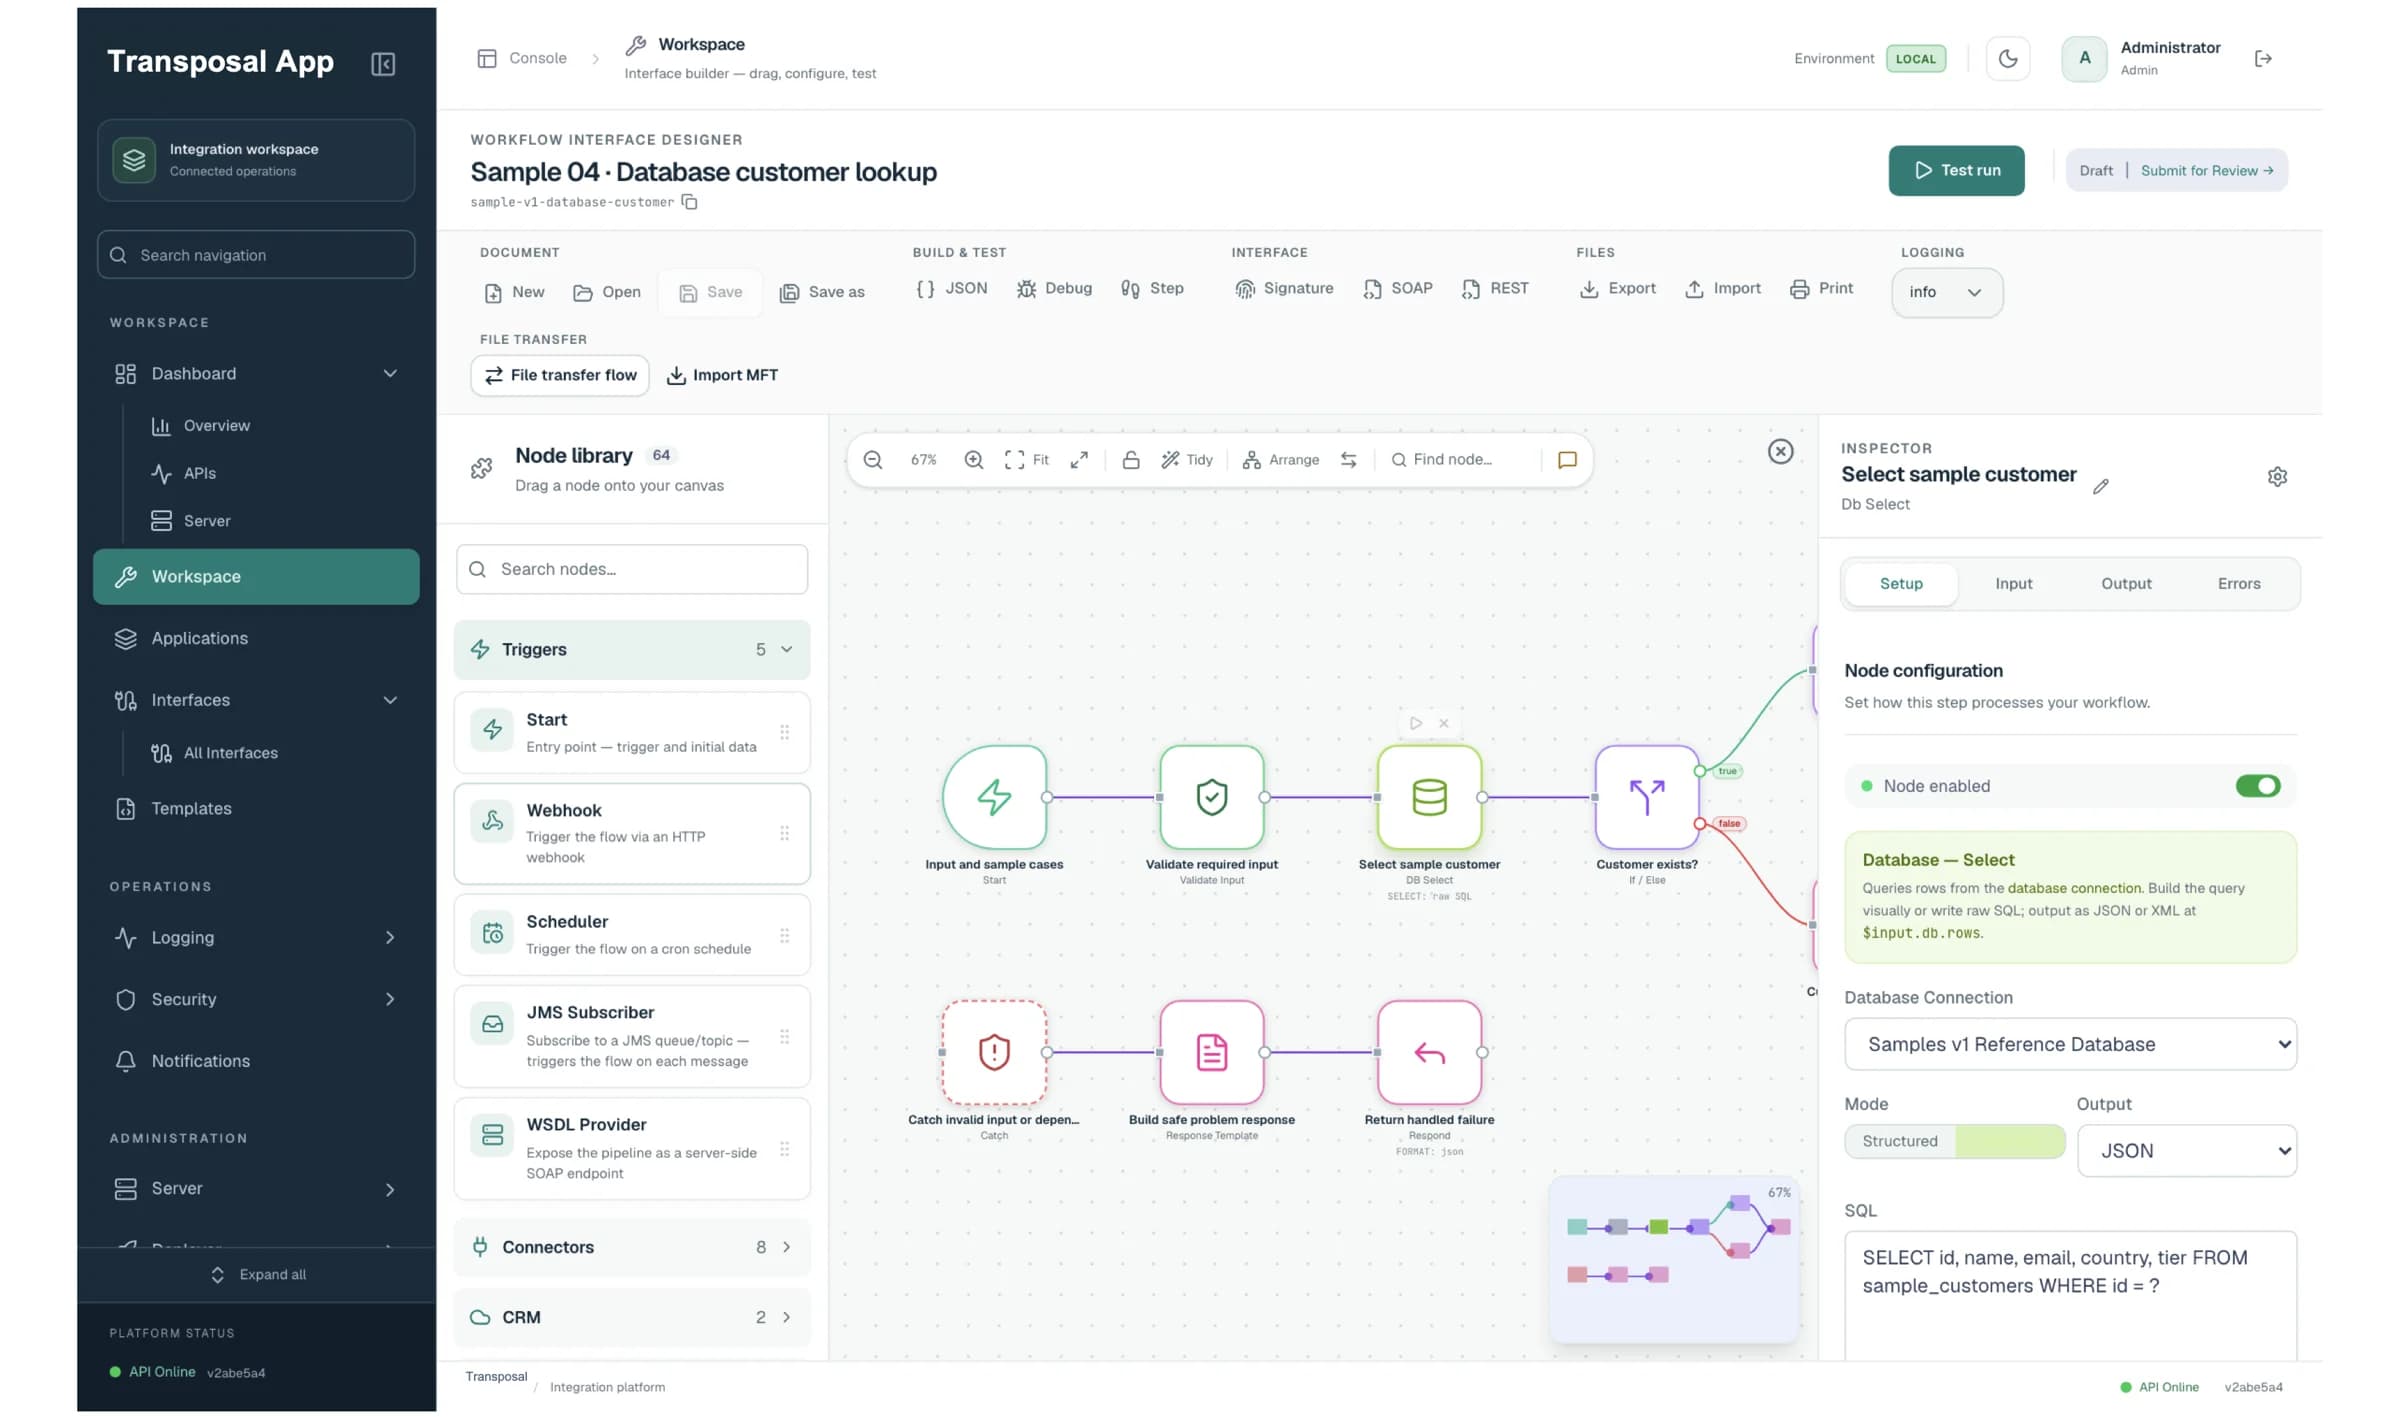Expand canvas to fullscreen arrows icon
The height and width of the screenshot is (1417, 2400).
1079,459
